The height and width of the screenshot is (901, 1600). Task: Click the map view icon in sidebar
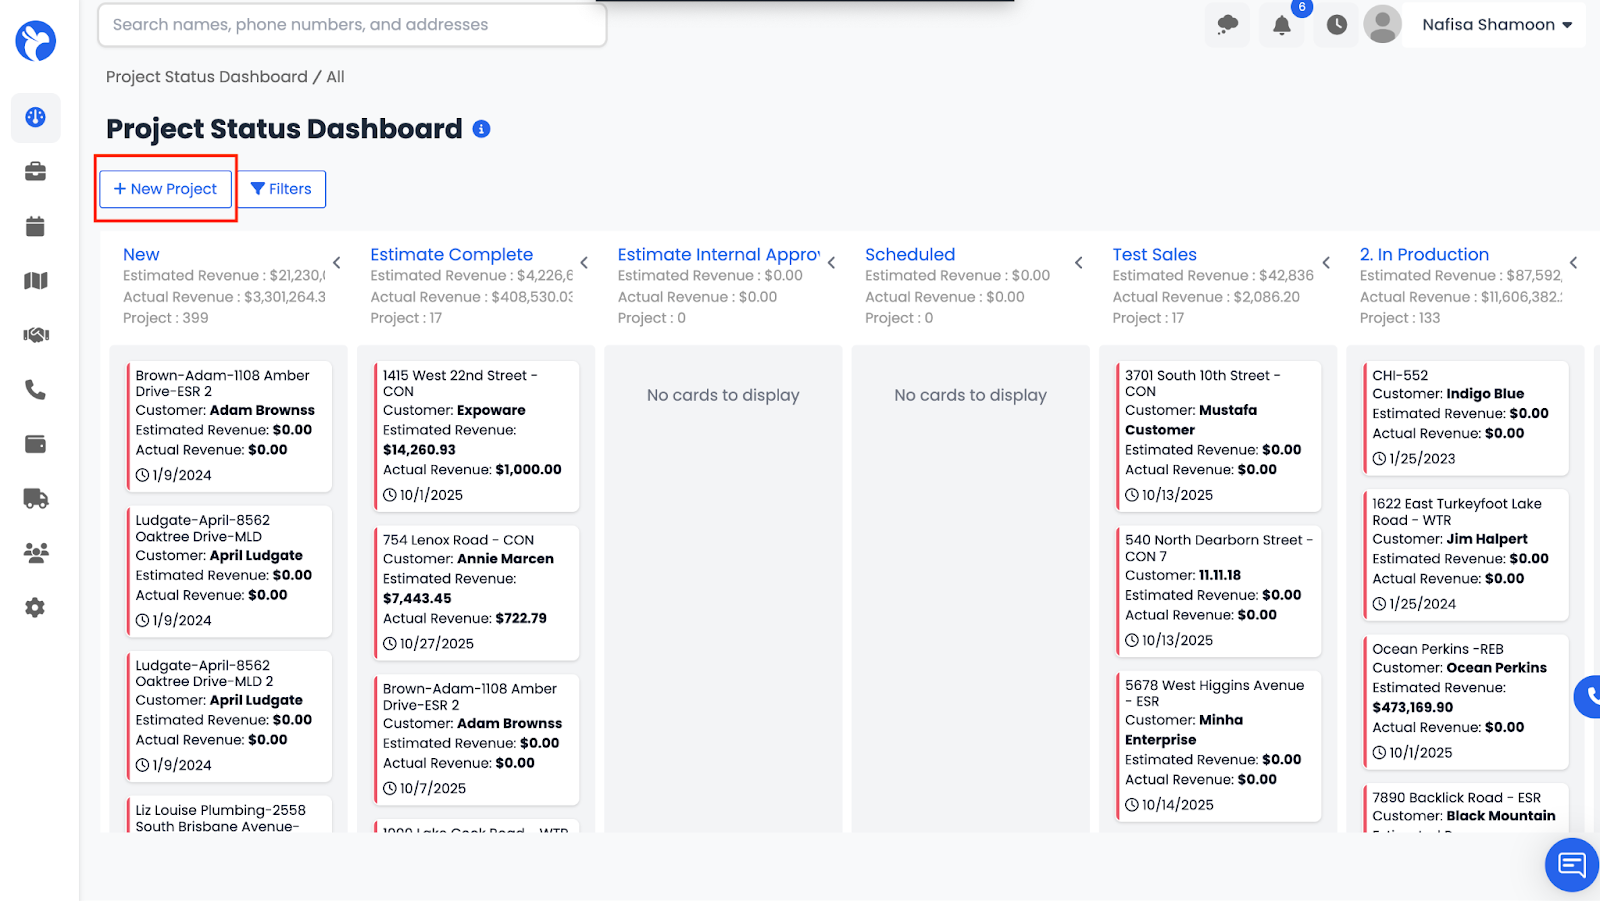pos(35,281)
